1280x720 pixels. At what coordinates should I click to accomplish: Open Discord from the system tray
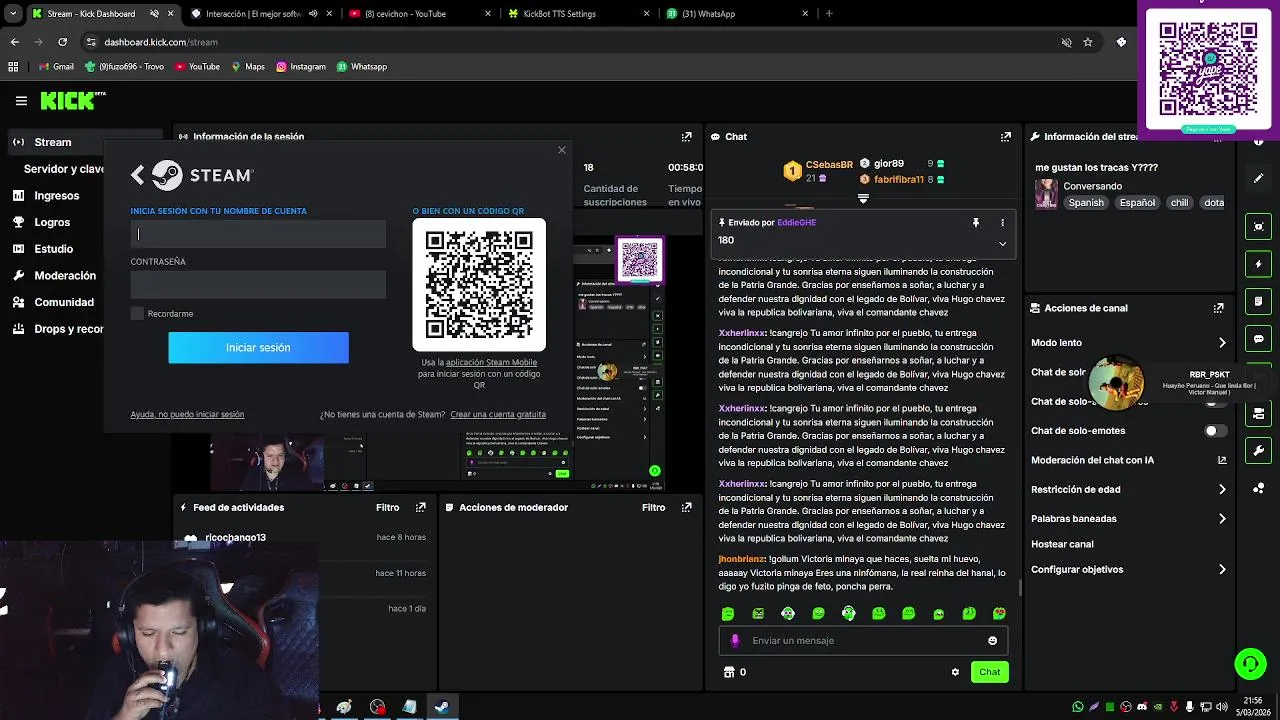click(1142, 707)
